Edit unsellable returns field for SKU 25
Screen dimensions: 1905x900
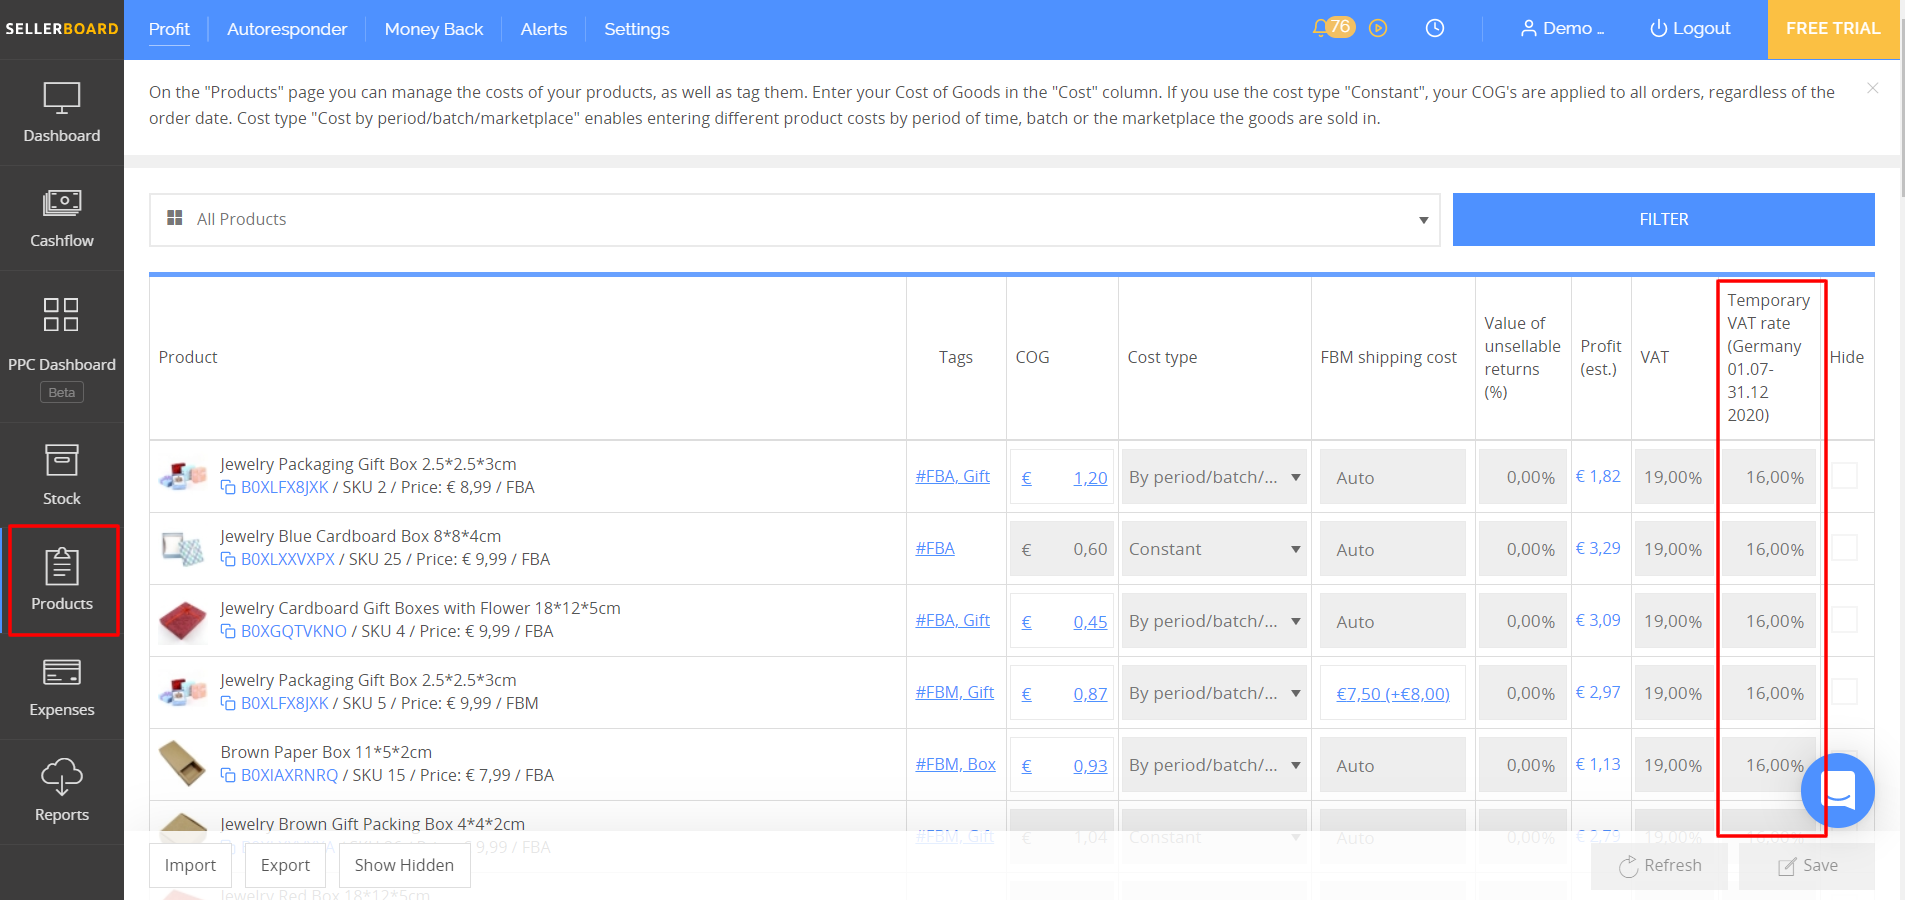(1523, 549)
